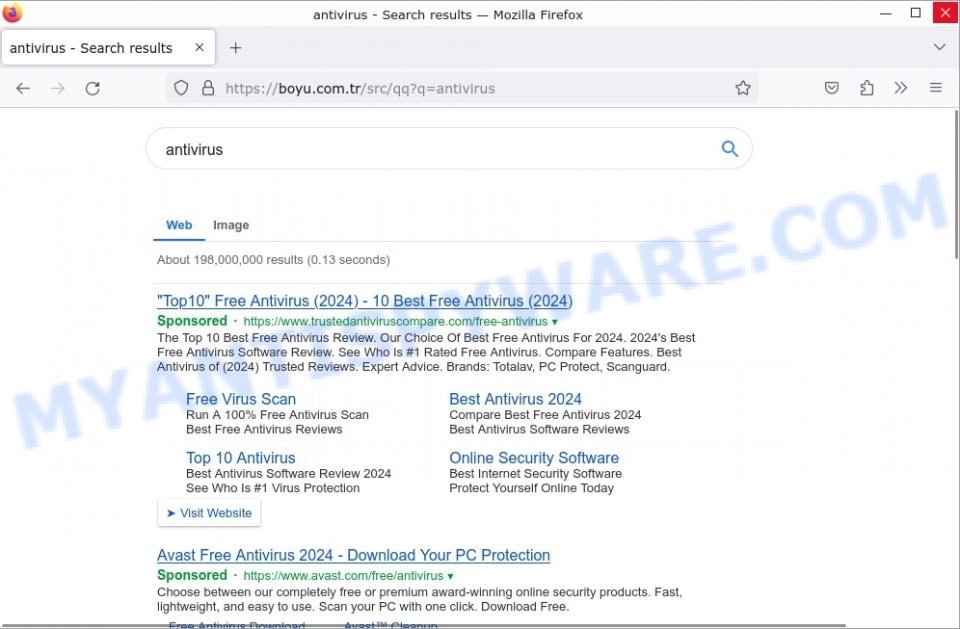
Task: Open Online Security Software sitelink
Action: 534,458
